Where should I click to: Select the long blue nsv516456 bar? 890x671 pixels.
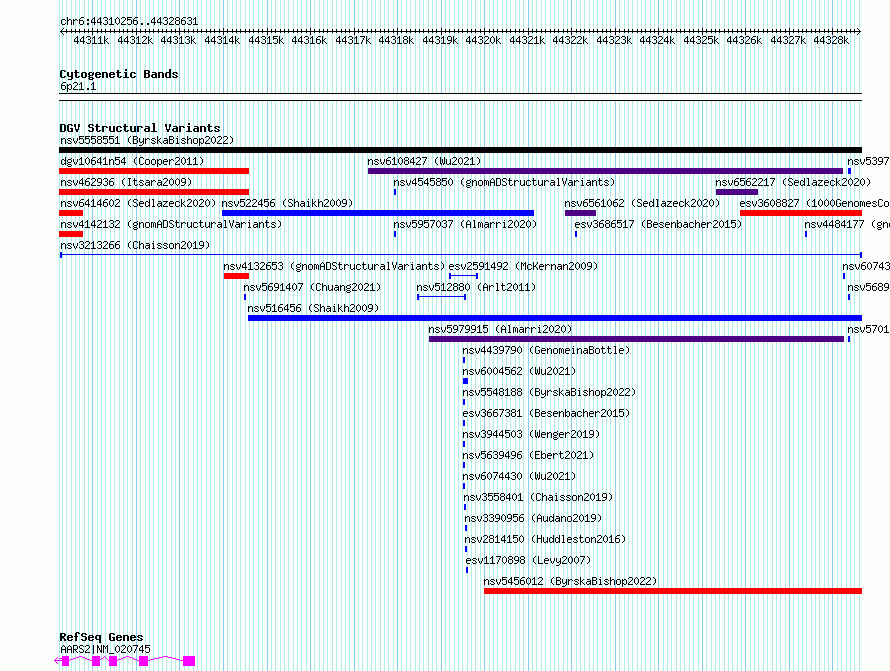click(555, 318)
